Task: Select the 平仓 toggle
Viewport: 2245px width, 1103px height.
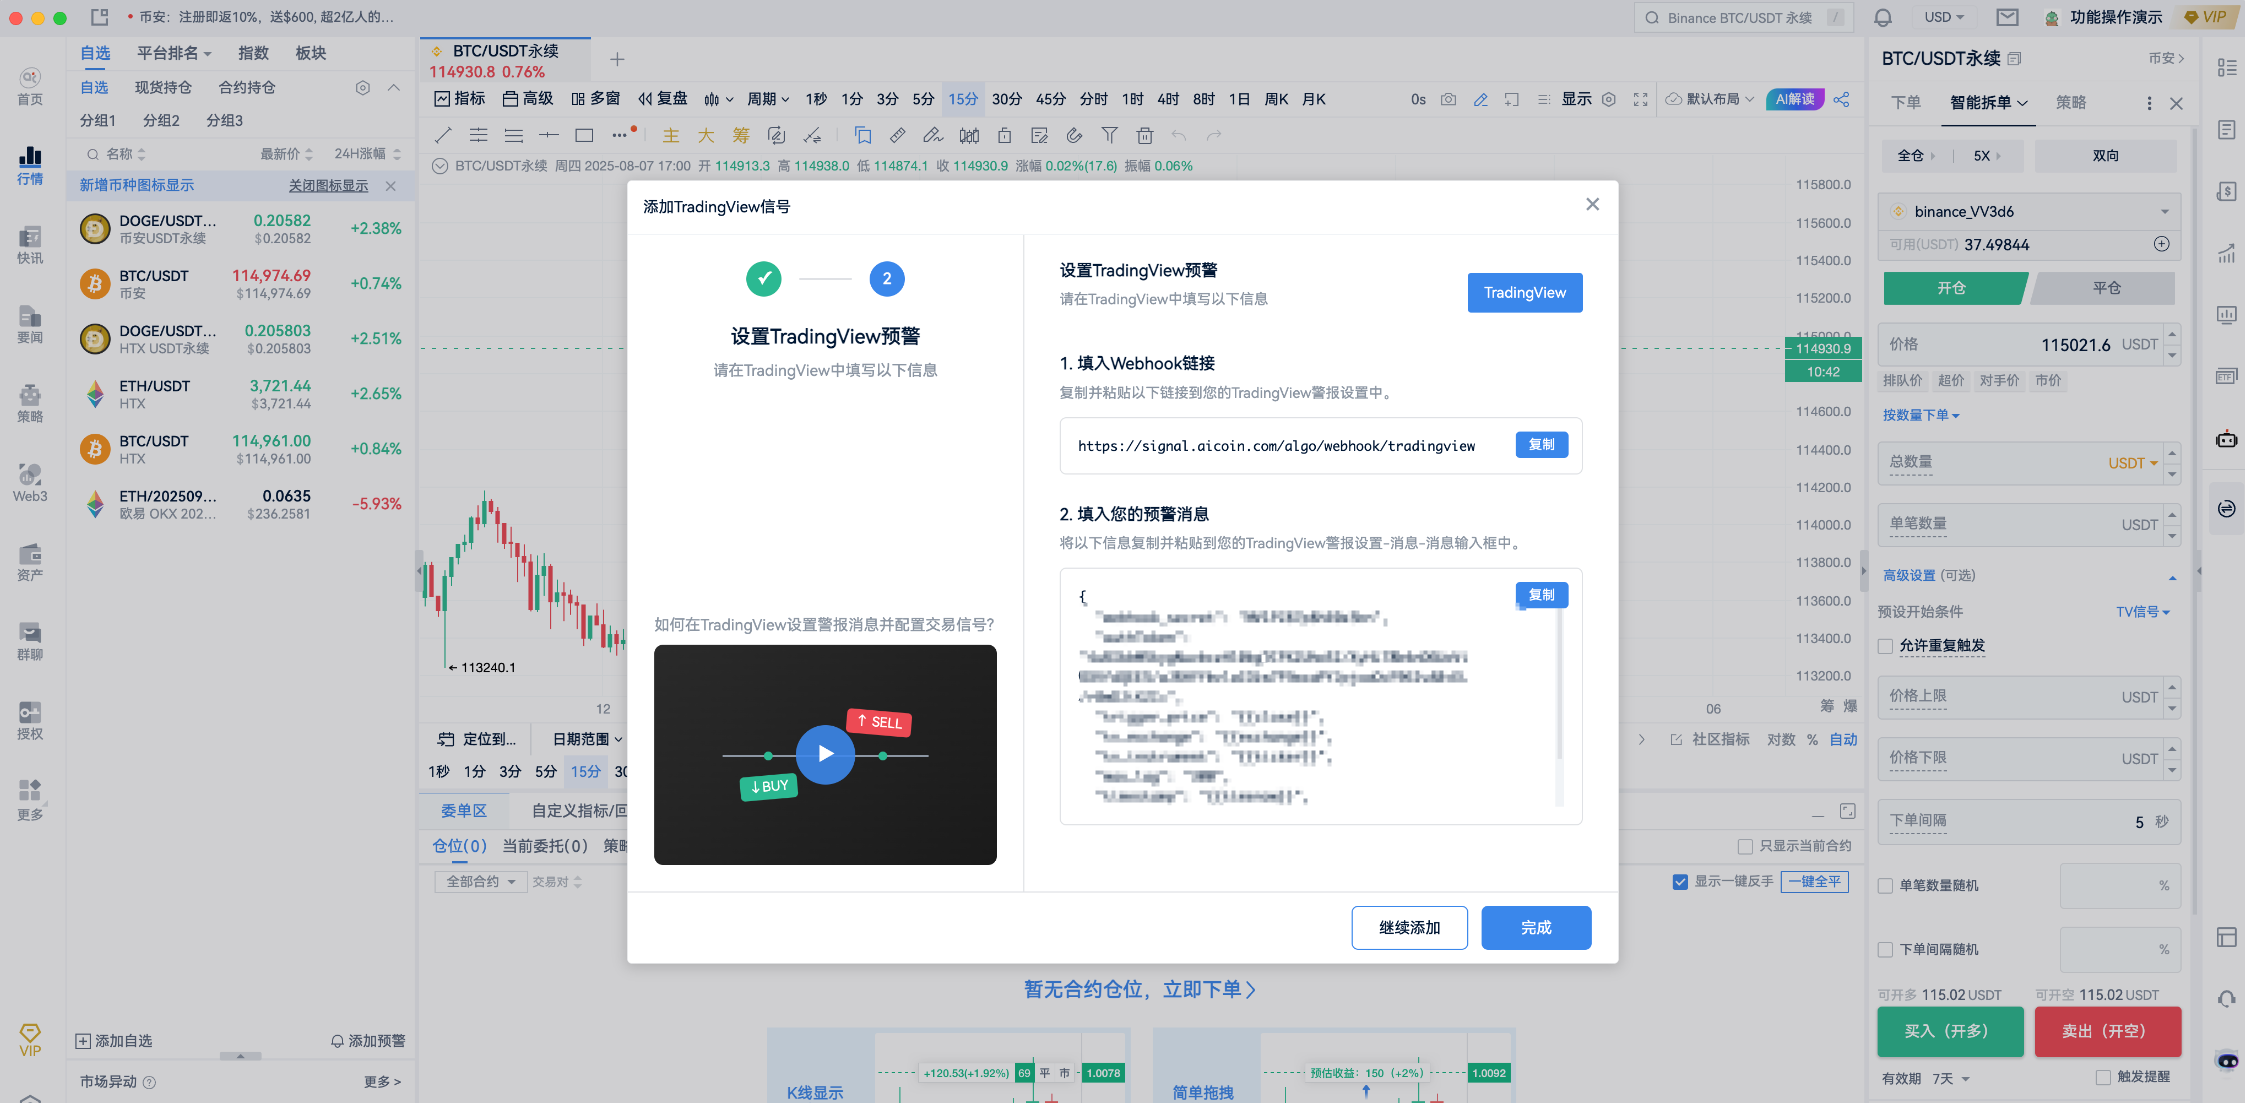Action: [2106, 288]
